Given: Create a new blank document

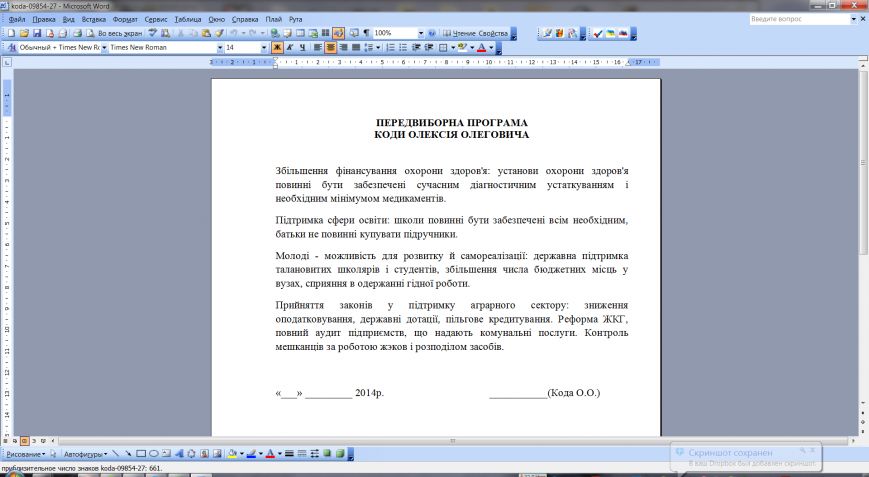Looking at the screenshot, I should 11,33.
